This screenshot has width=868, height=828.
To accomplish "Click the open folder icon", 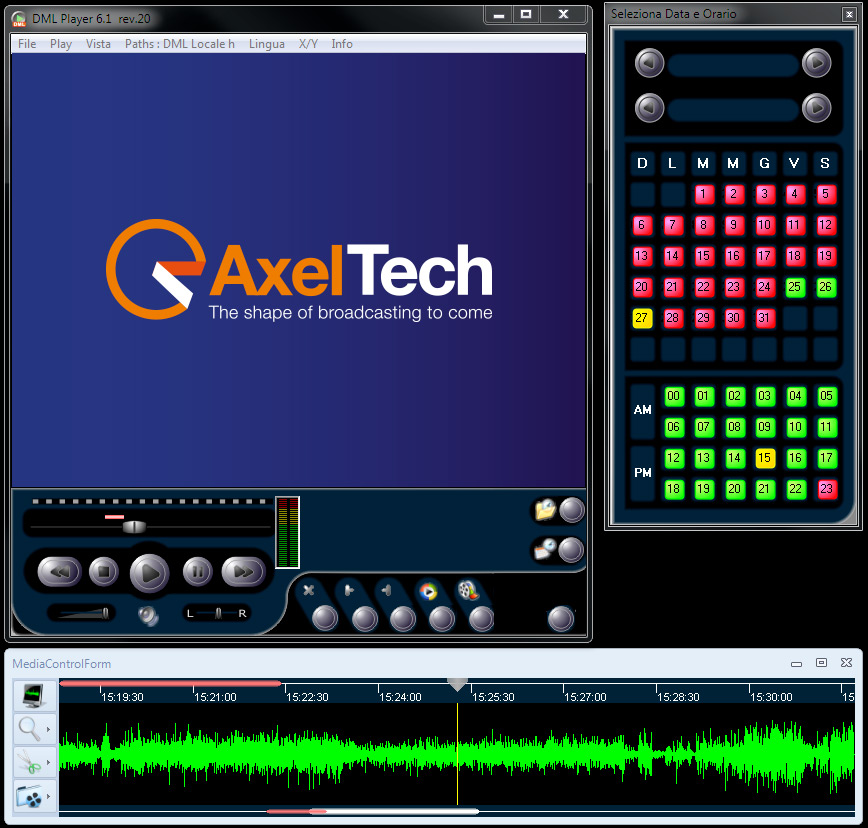I will (x=545, y=510).
